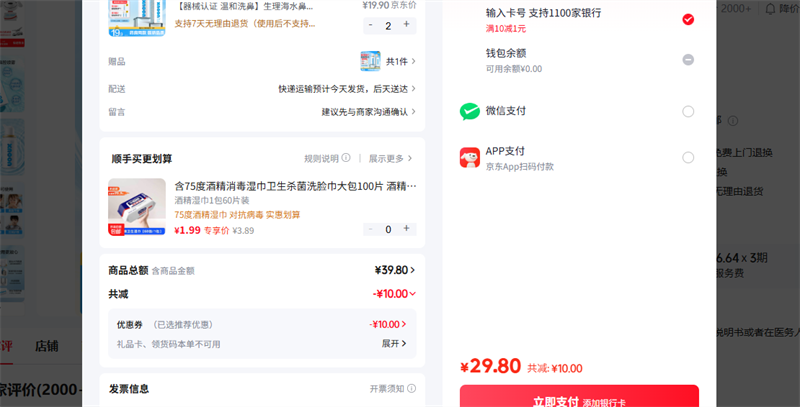Viewport: 800px width, 407px height.
Task: Expand the 展示更多 add-on items list
Action: click(x=391, y=158)
